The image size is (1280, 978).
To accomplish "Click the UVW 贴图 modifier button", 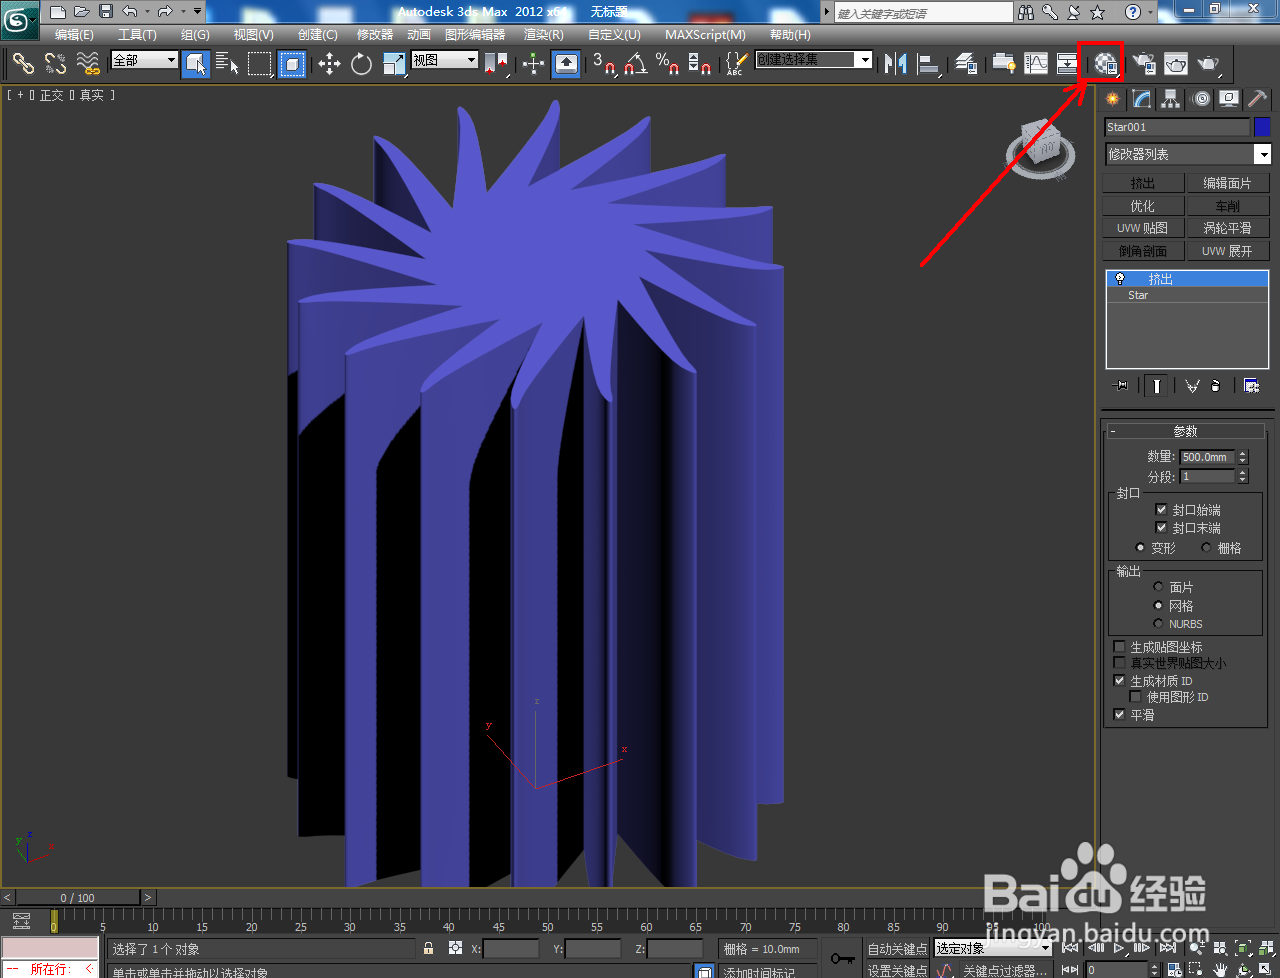I will (x=1143, y=228).
